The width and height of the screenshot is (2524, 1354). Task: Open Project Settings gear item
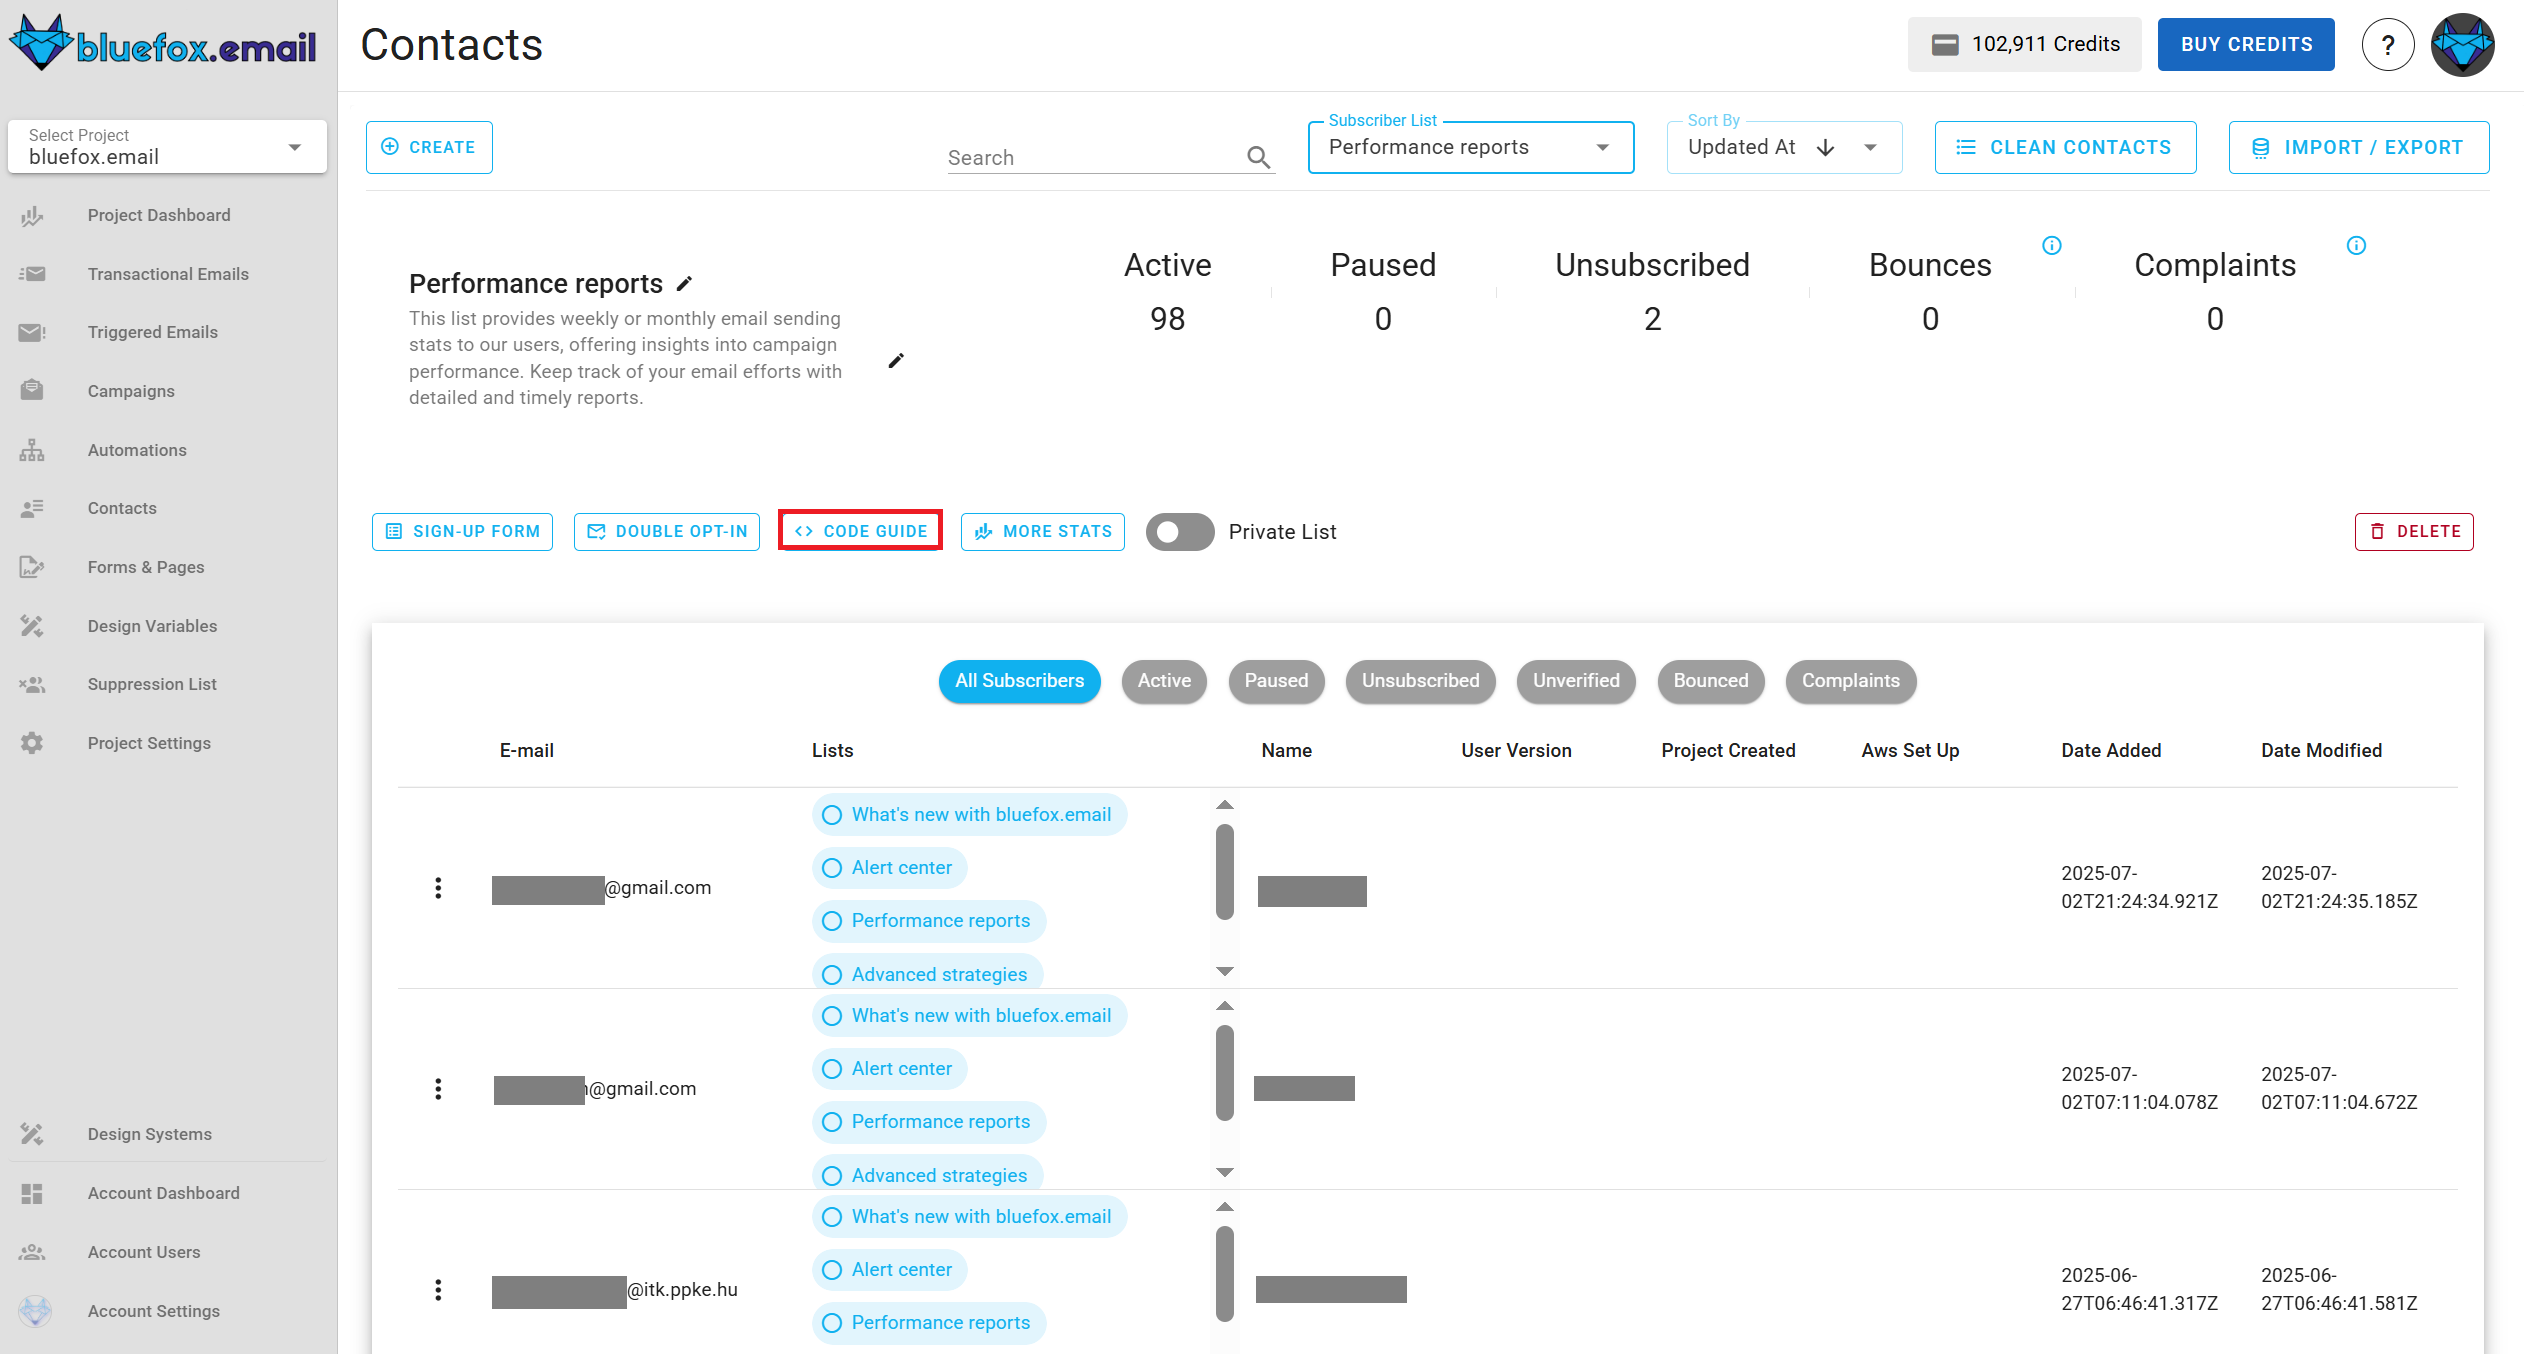point(149,743)
